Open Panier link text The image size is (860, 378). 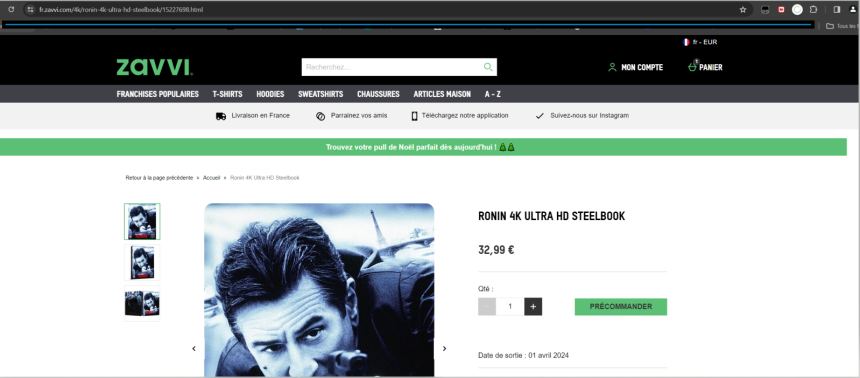[x=711, y=67]
